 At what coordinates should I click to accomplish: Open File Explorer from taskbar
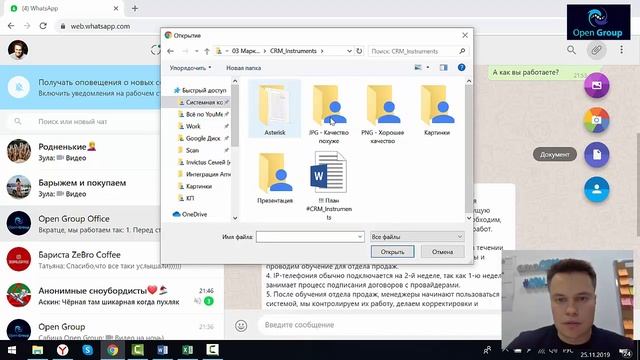pyautogui.click(x=38, y=350)
